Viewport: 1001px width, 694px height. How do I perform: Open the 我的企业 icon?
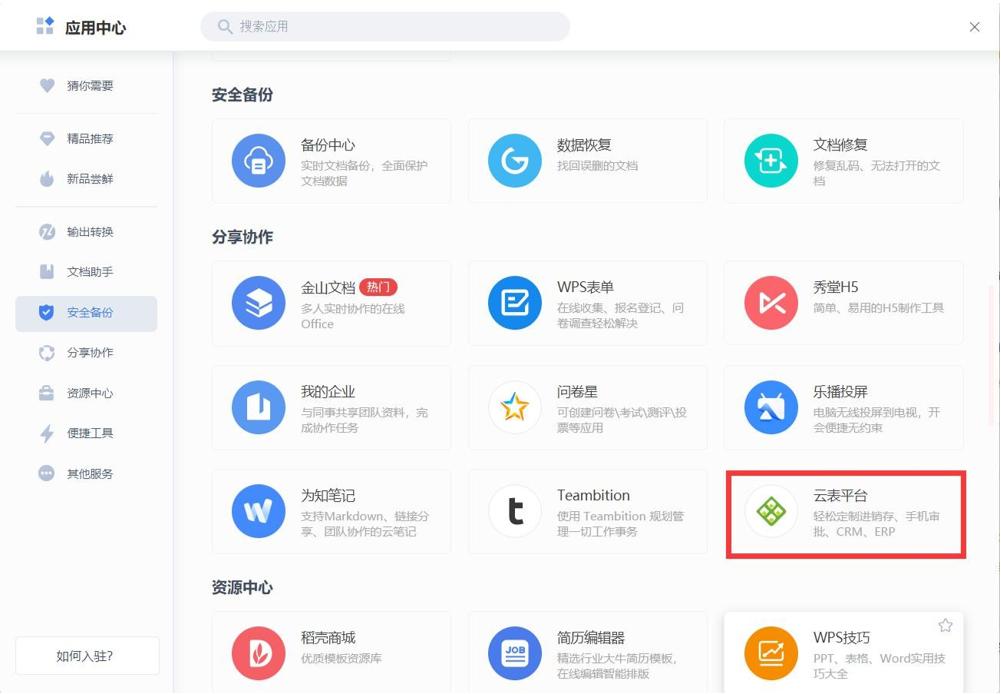[x=259, y=407]
